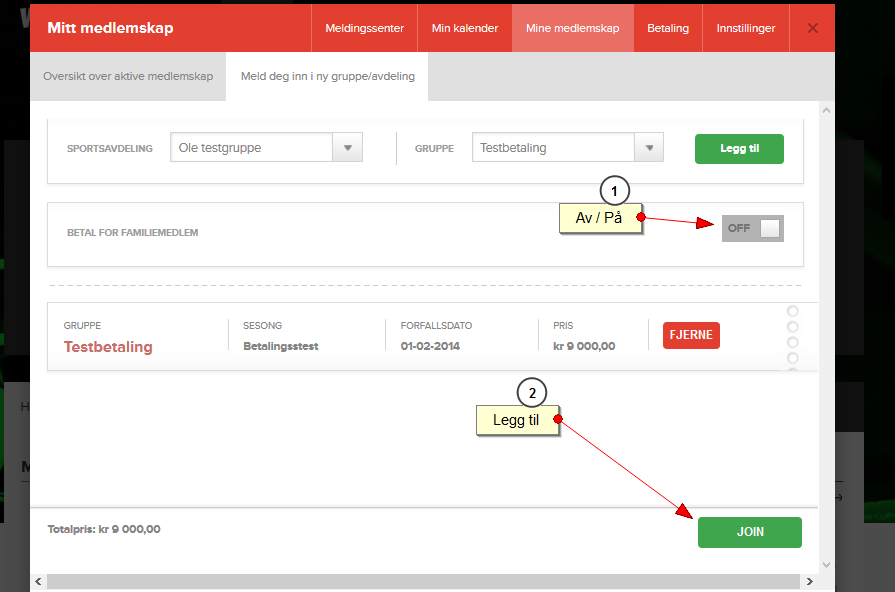
Task: Open the Meldingssenter tab
Action: click(364, 28)
